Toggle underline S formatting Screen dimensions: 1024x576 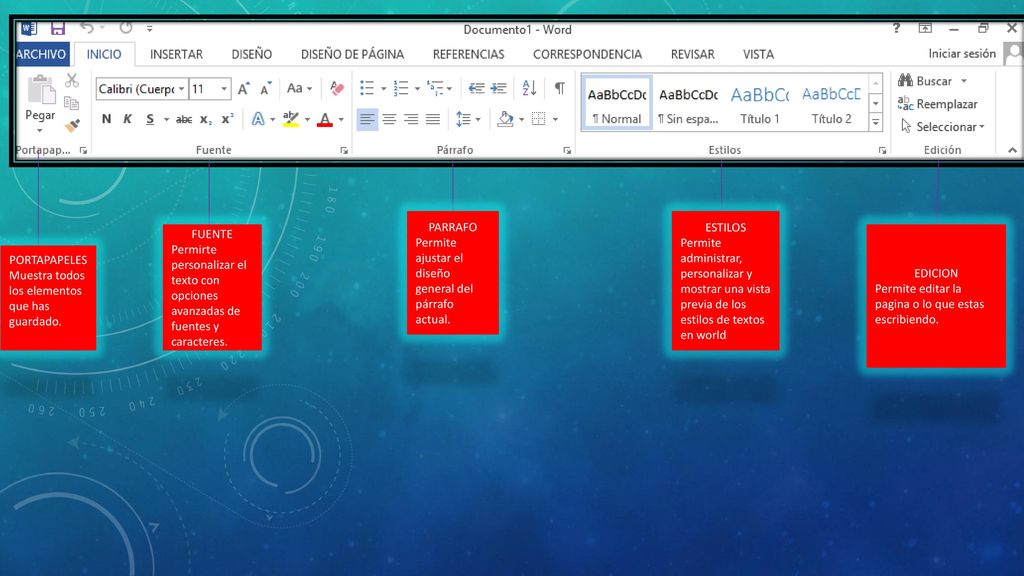[x=150, y=119]
